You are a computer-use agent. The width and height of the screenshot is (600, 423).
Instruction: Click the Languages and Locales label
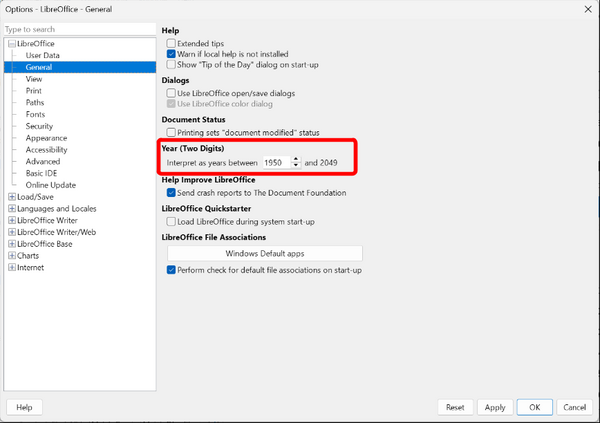(x=57, y=209)
